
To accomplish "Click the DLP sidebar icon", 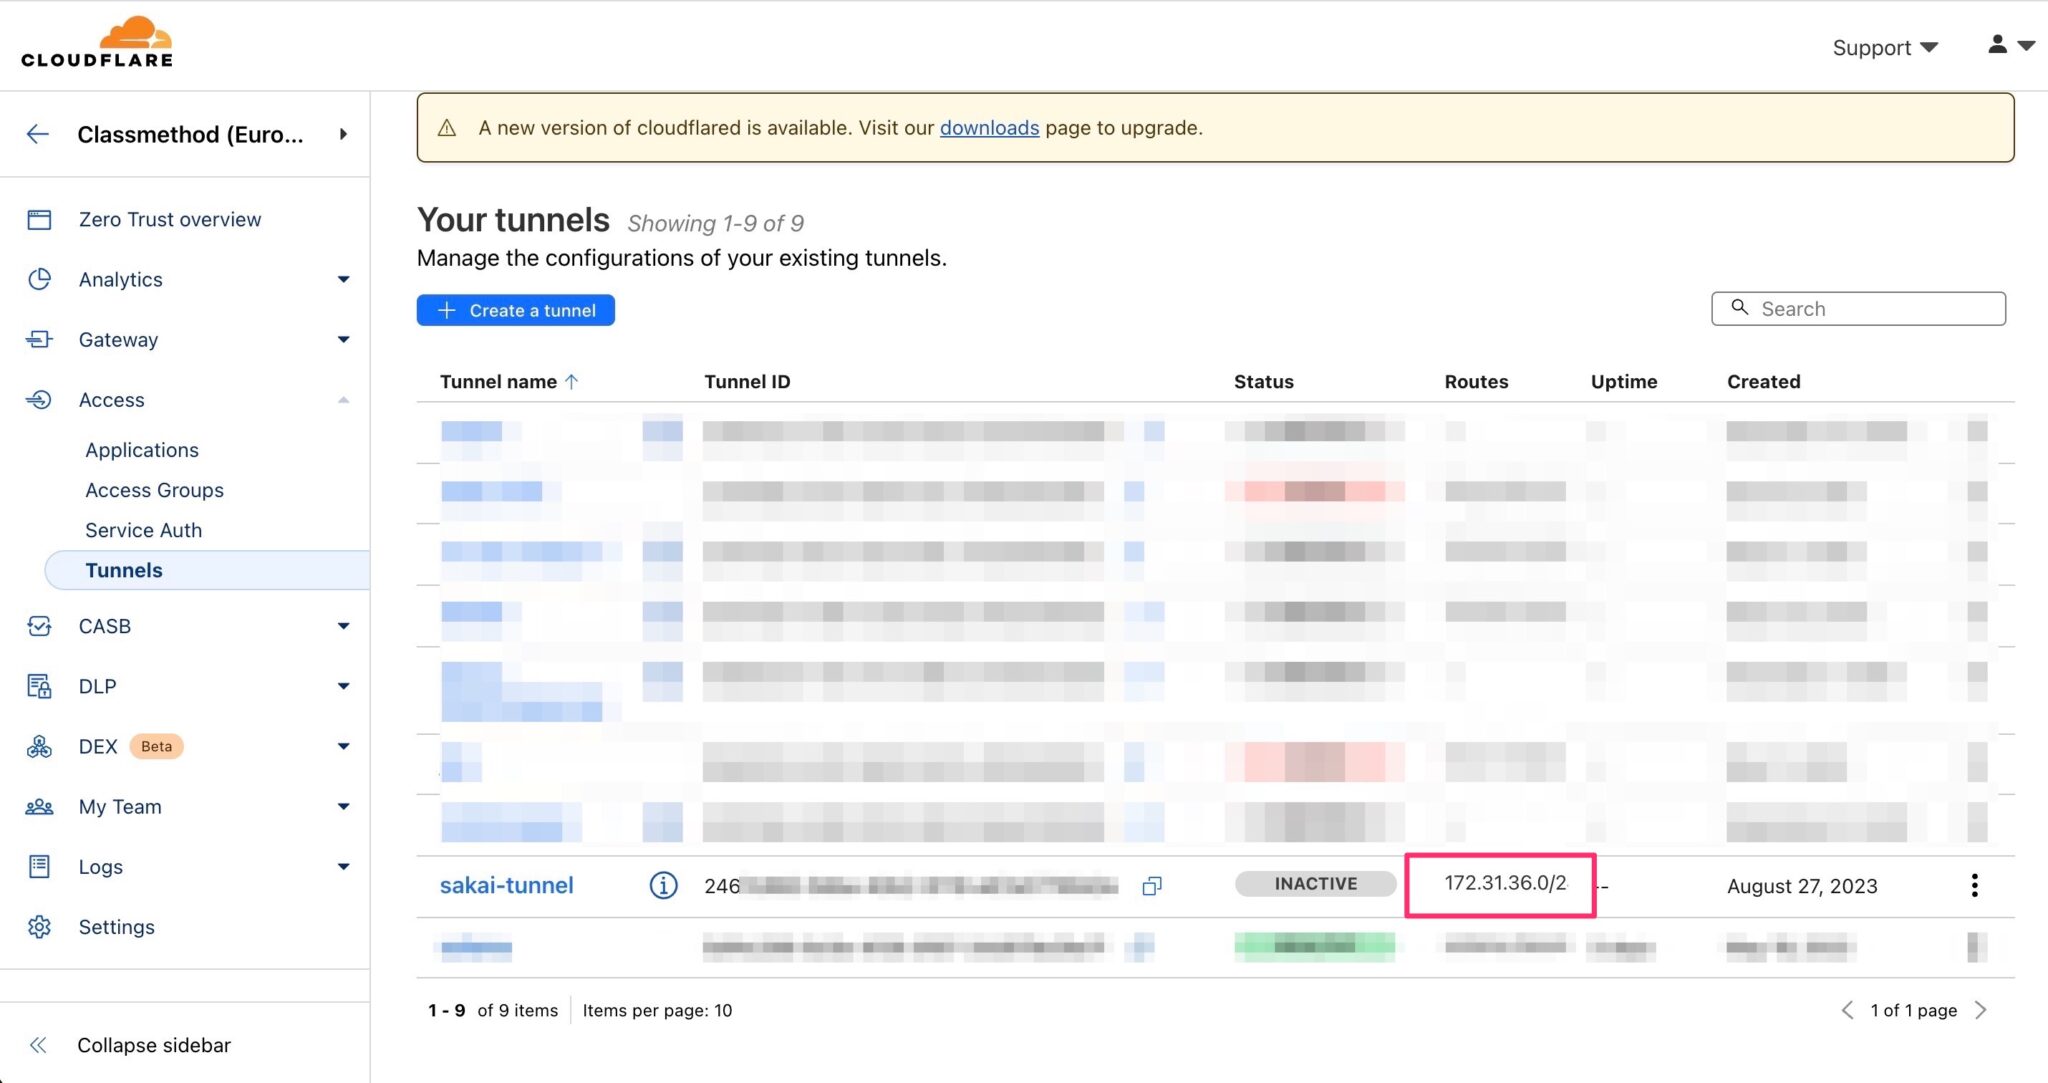I will pyautogui.click(x=39, y=686).
